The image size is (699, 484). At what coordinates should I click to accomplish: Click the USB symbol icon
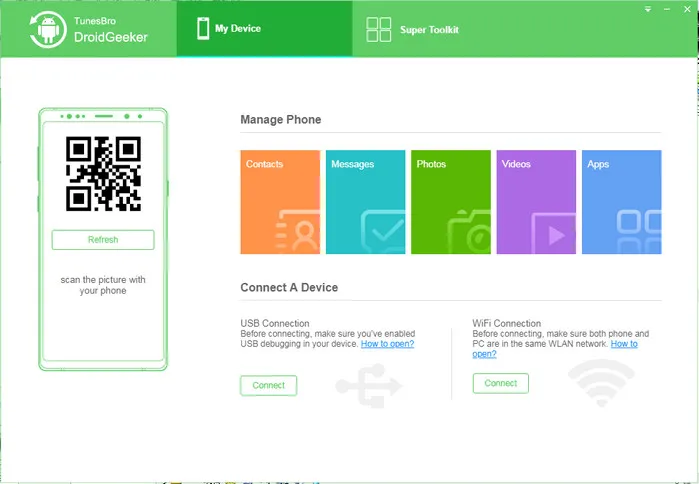coord(369,386)
